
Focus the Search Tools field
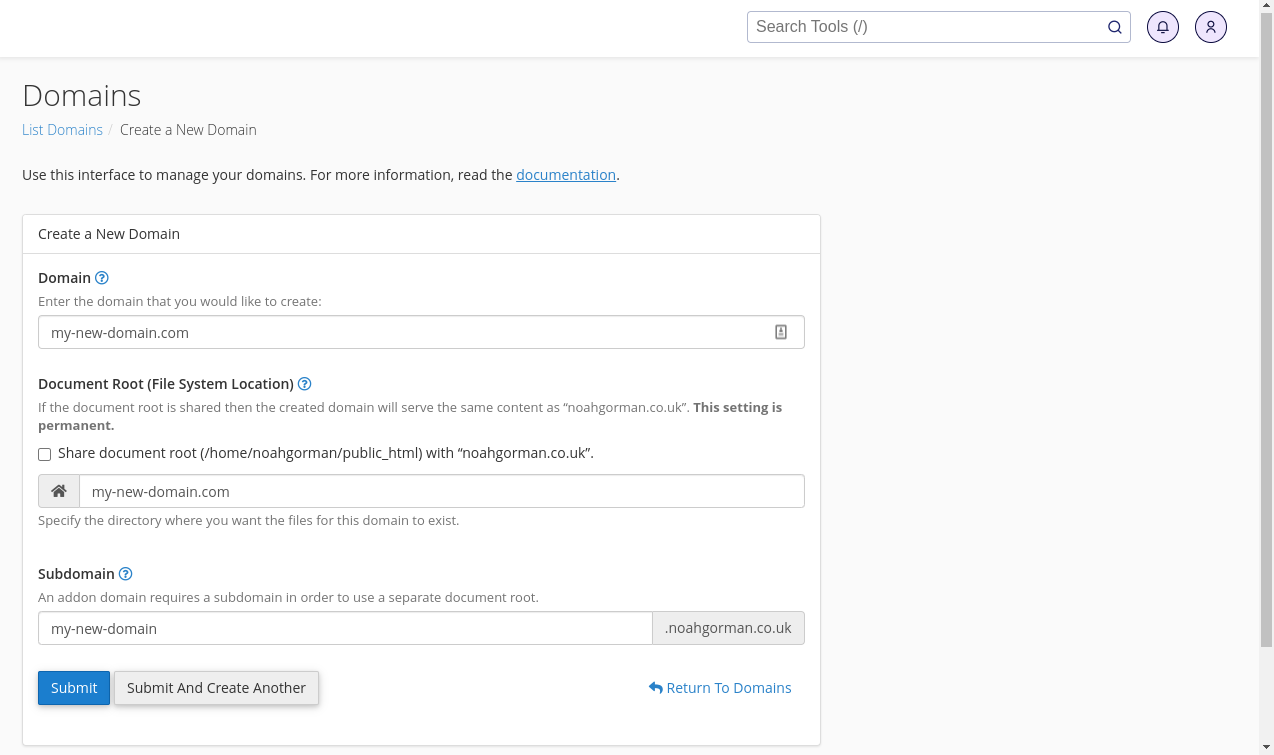click(925, 27)
